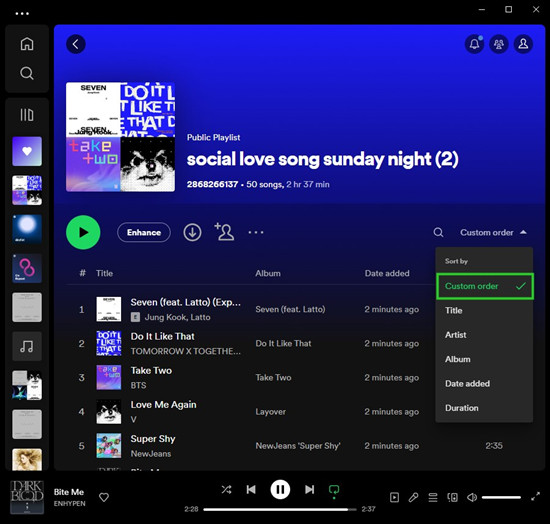Pause the current song
The width and height of the screenshot is (550, 524).
[x=280, y=490]
